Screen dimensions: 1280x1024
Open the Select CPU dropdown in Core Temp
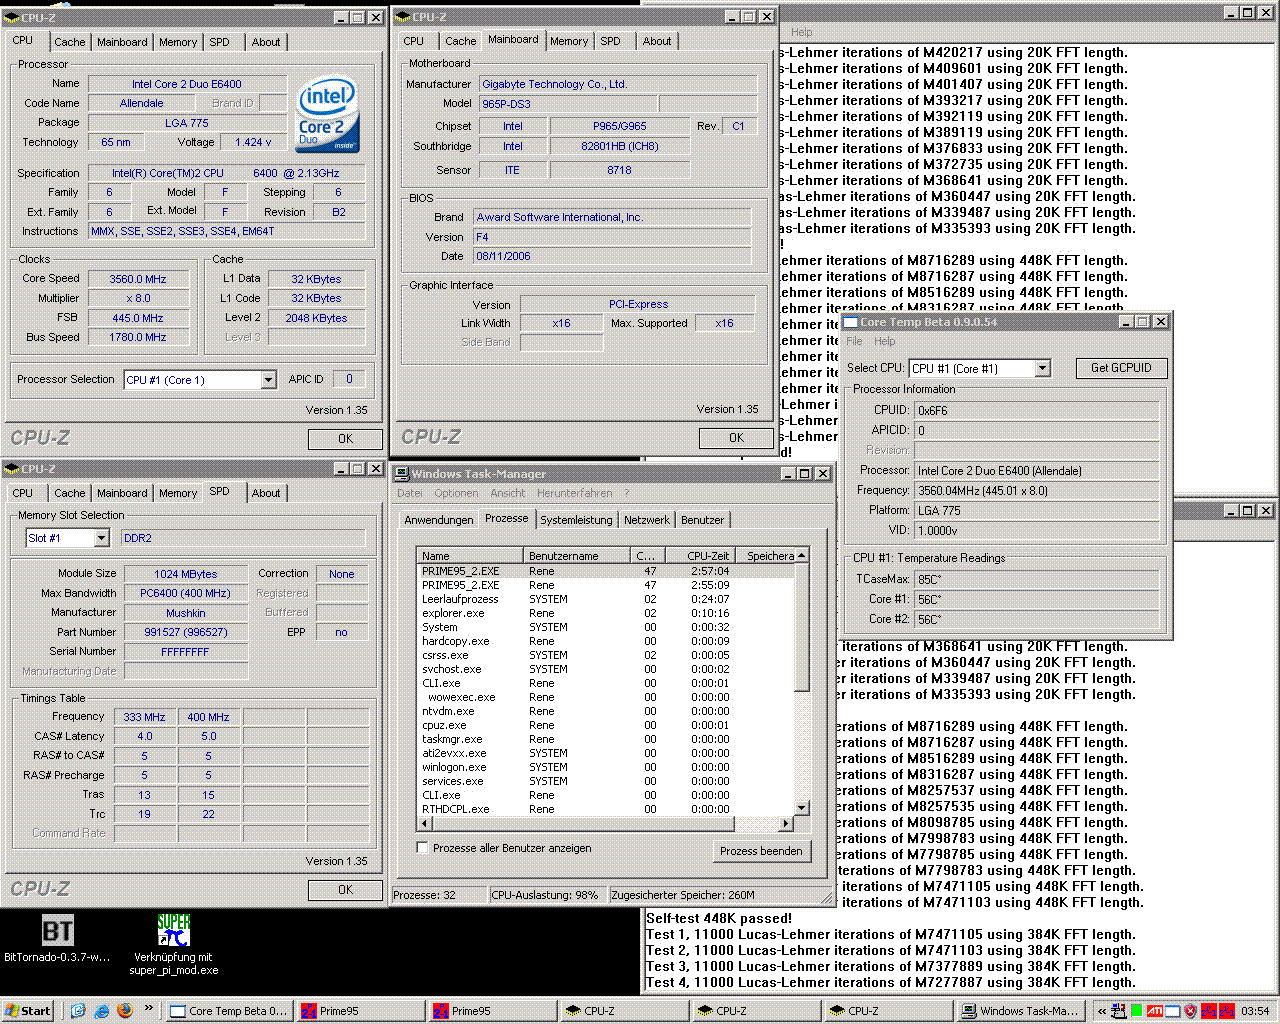(x=1042, y=369)
